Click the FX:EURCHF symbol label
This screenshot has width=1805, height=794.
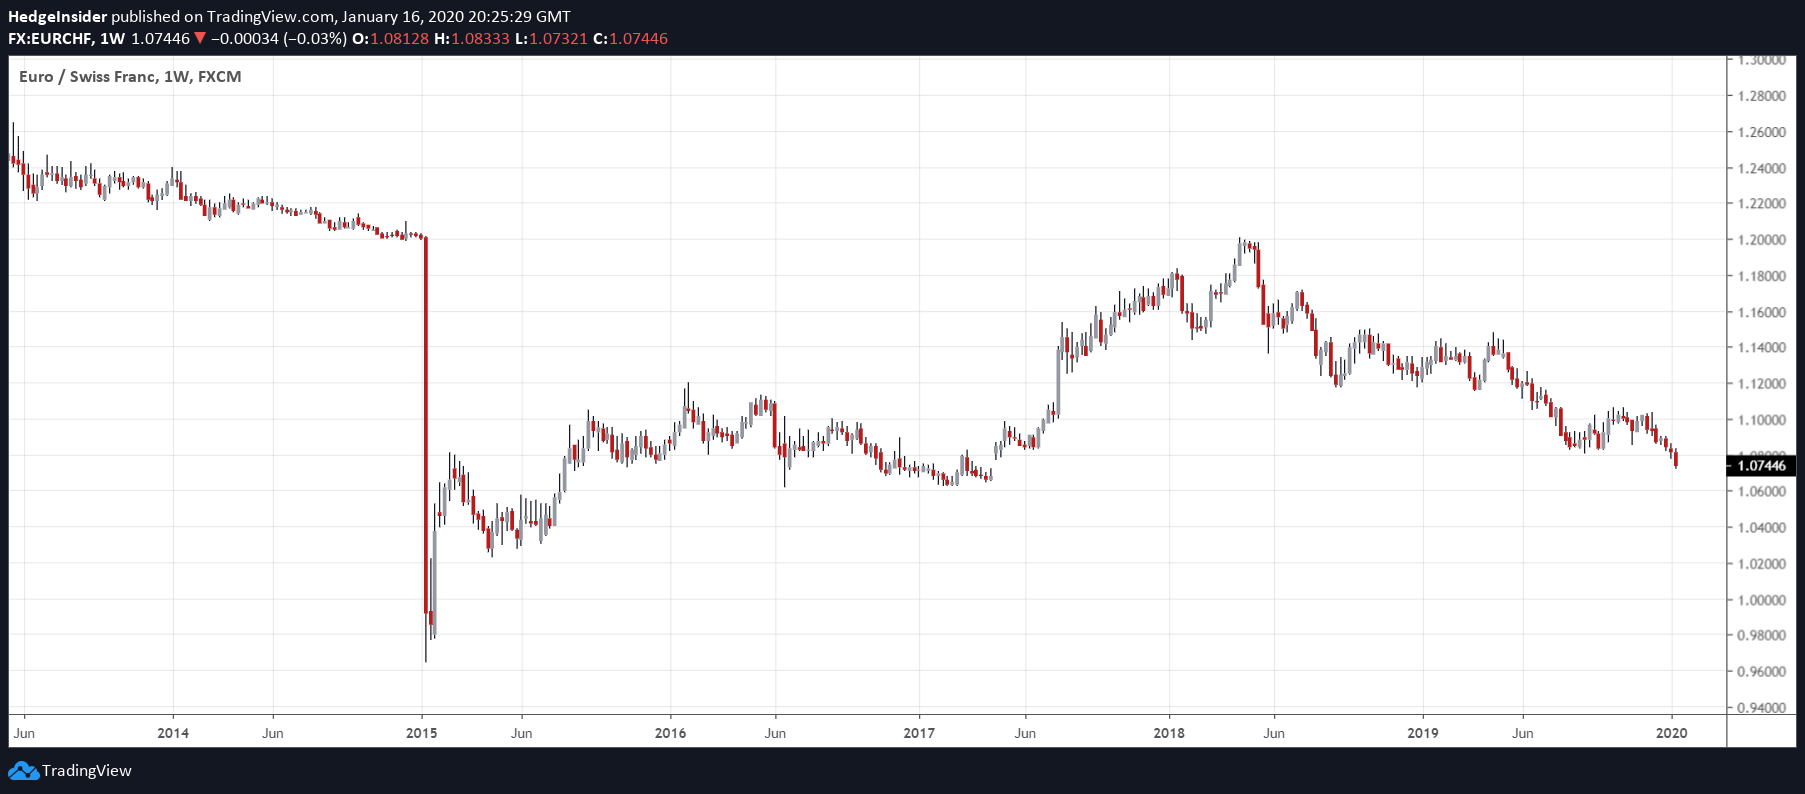(51, 39)
